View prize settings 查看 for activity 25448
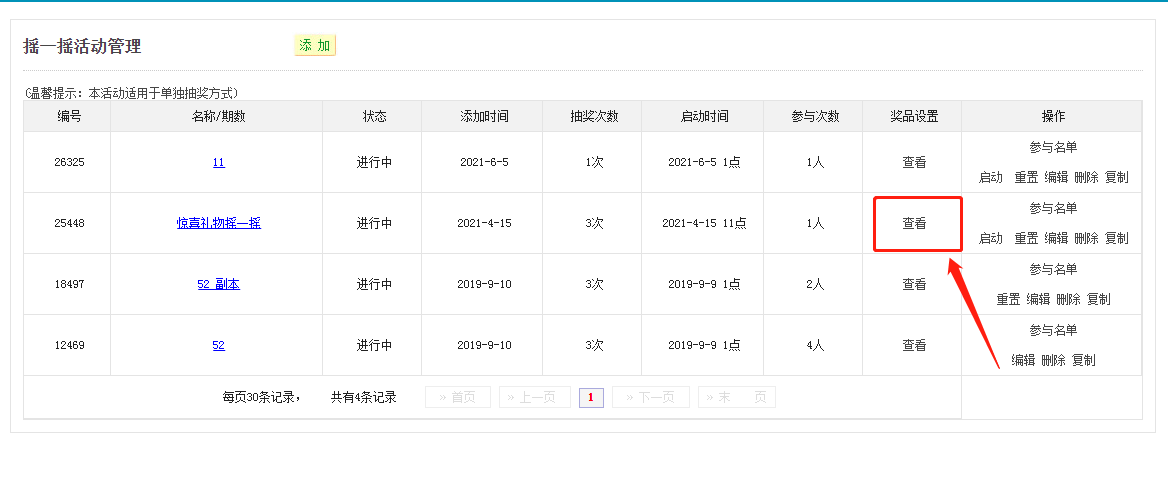 tap(914, 224)
